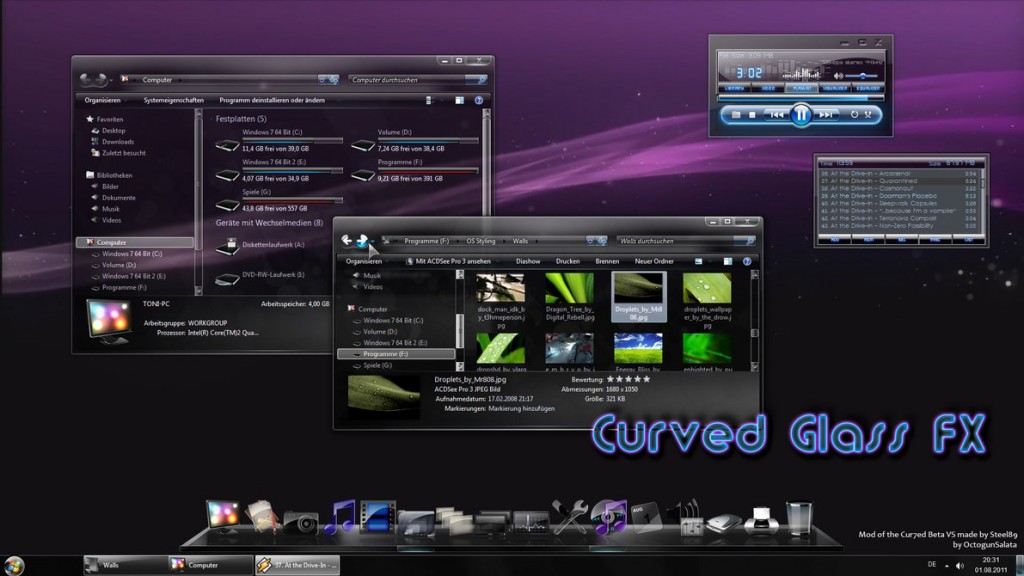1024x576 pixels.
Task: Select Spiele (G:) drive in the Computer window
Action: click(x=279, y=200)
